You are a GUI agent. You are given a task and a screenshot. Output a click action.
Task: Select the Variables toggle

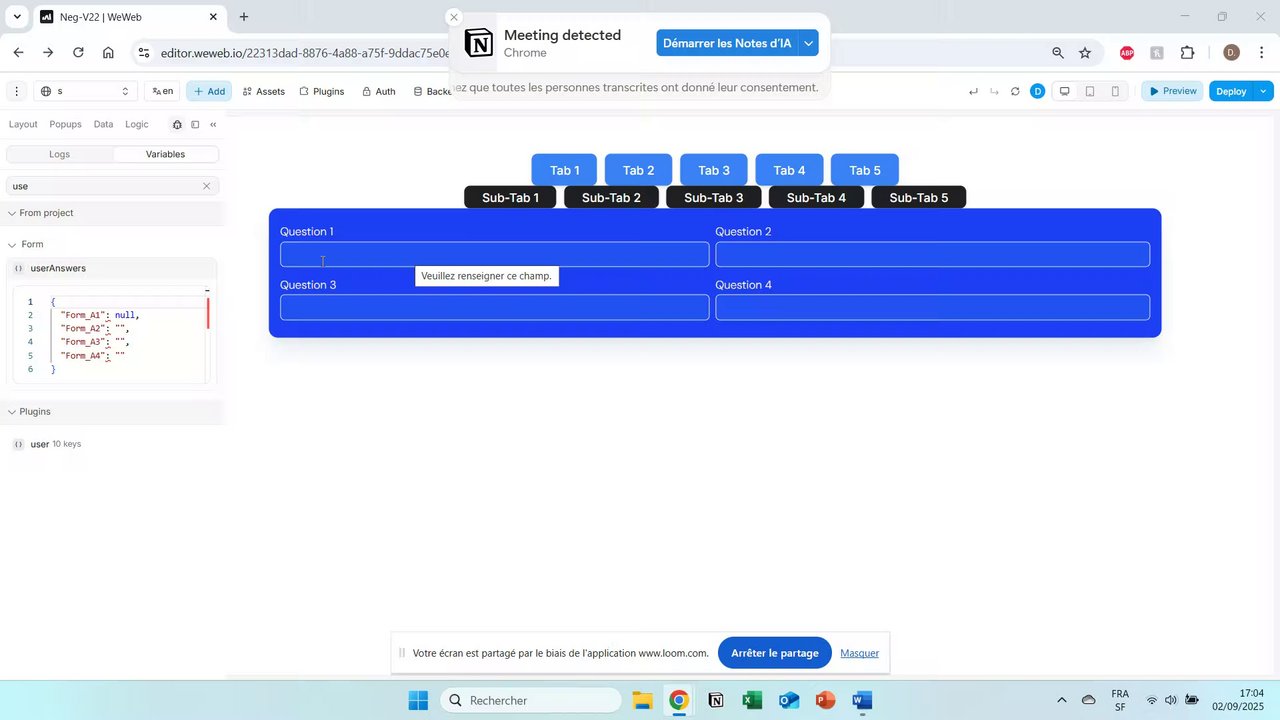click(x=165, y=154)
